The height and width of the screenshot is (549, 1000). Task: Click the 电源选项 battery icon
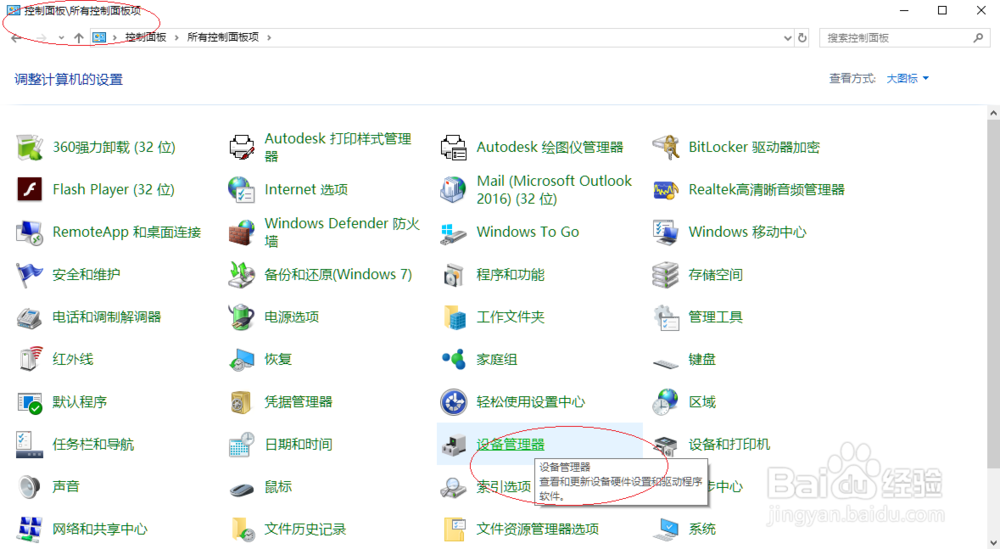pos(242,317)
